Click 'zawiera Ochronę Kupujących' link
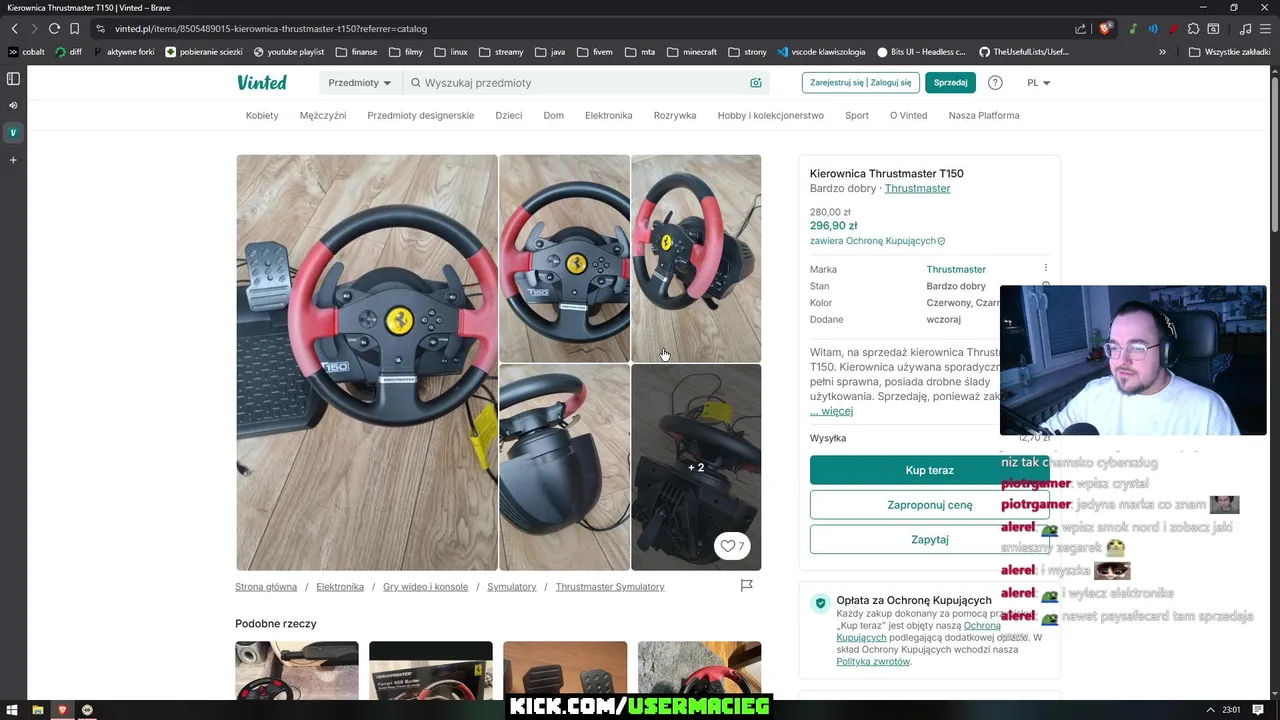This screenshot has height=720, width=1280. coord(877,241)
